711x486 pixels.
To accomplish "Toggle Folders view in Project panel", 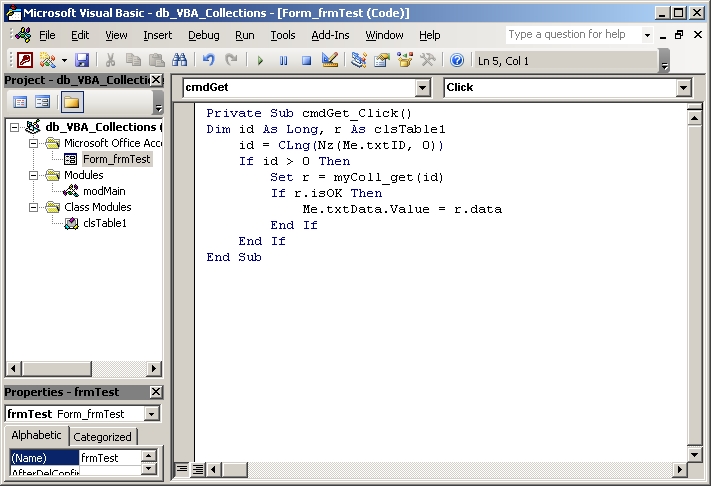I will point(72,102).
